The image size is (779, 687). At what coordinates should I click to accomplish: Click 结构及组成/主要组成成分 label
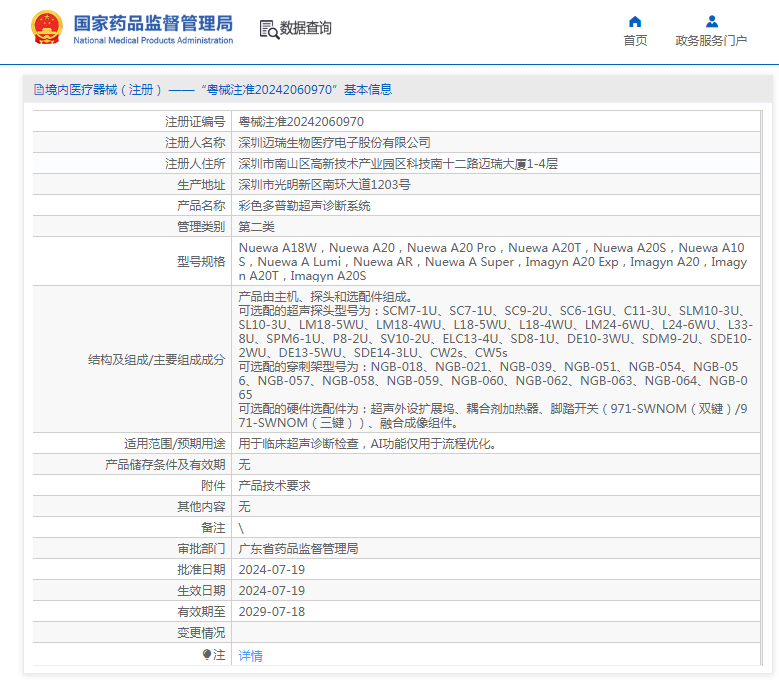[156, 360]
